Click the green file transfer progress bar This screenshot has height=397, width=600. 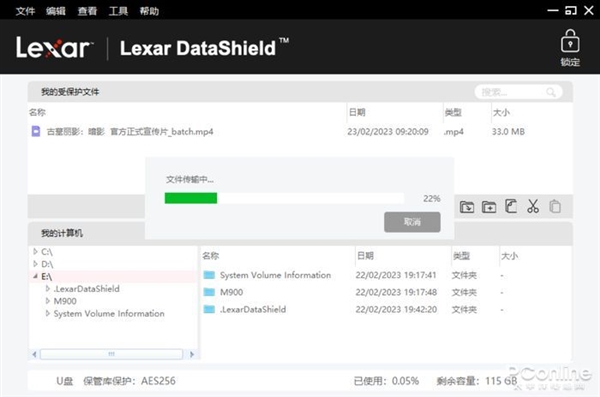point(191,198)
